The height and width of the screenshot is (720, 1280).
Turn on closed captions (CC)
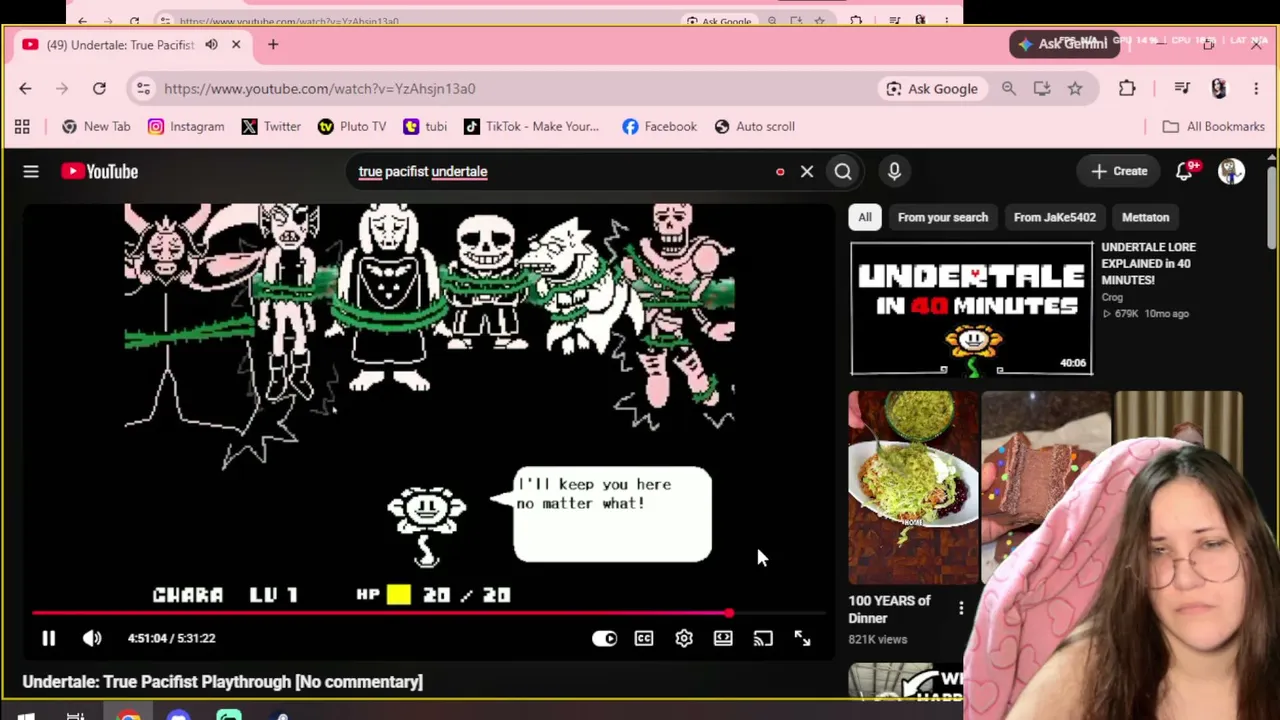[644, 638]
